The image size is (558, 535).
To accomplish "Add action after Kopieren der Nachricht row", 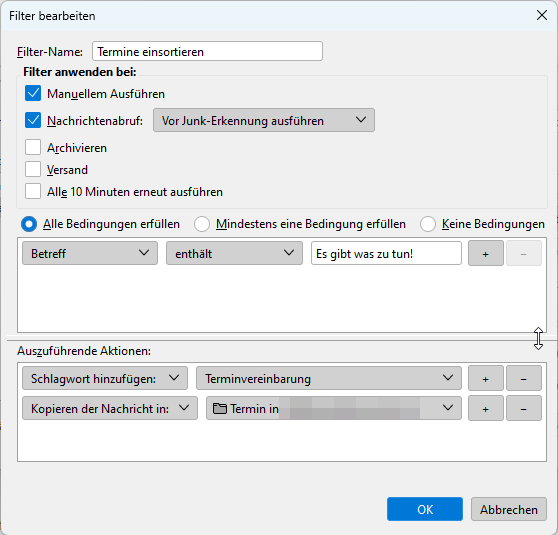I will (x=486, y=408).
